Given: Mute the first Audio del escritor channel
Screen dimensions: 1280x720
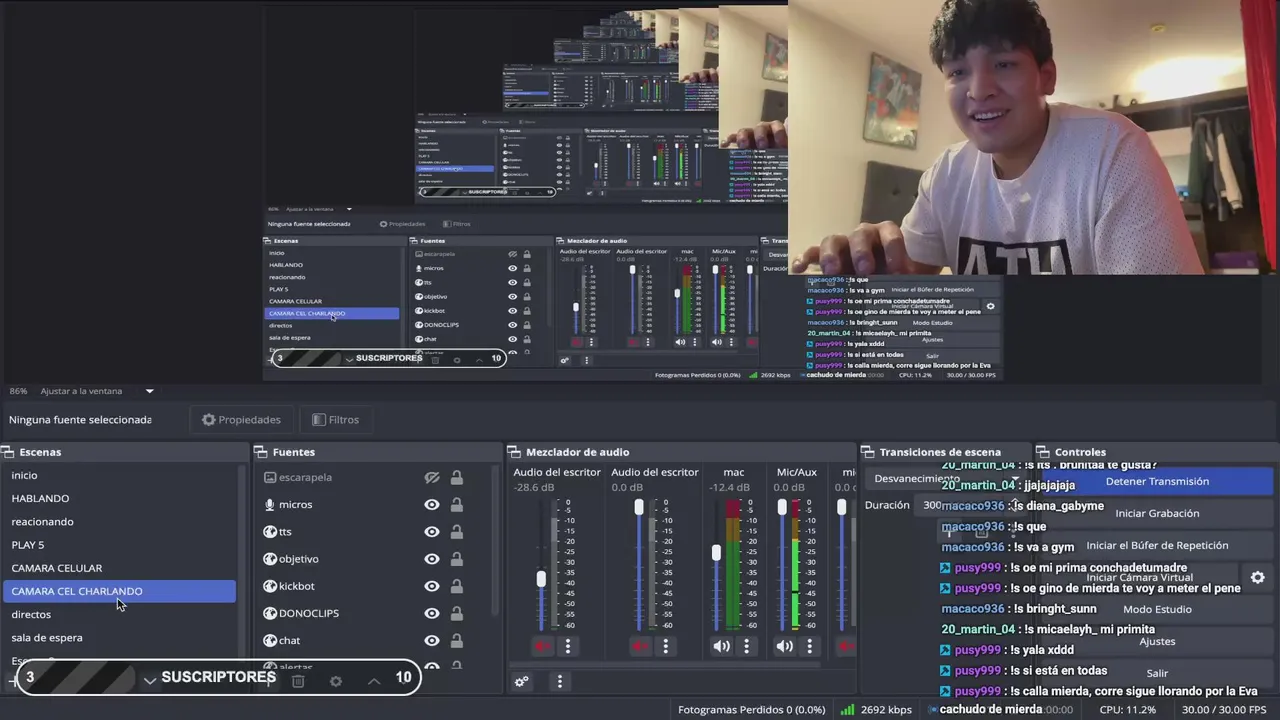Looking at the screenshot, I should tap(542, 646).
